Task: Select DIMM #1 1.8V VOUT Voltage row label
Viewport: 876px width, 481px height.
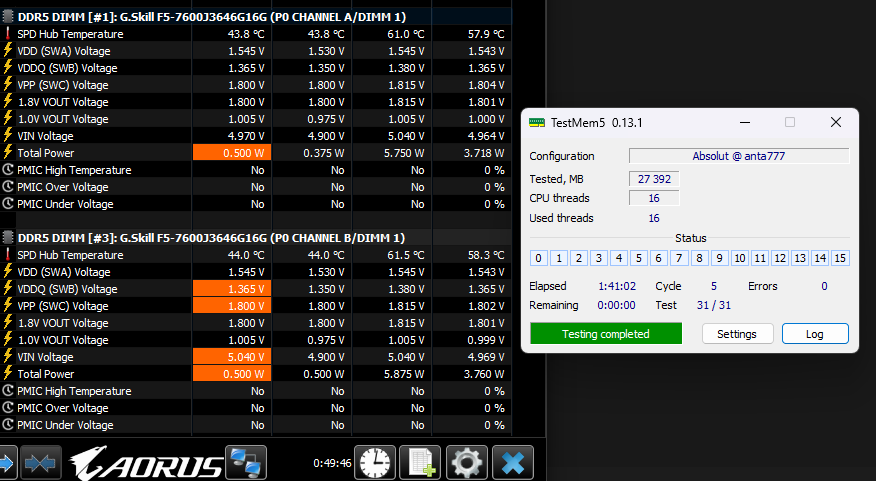Action: (63, 102)
